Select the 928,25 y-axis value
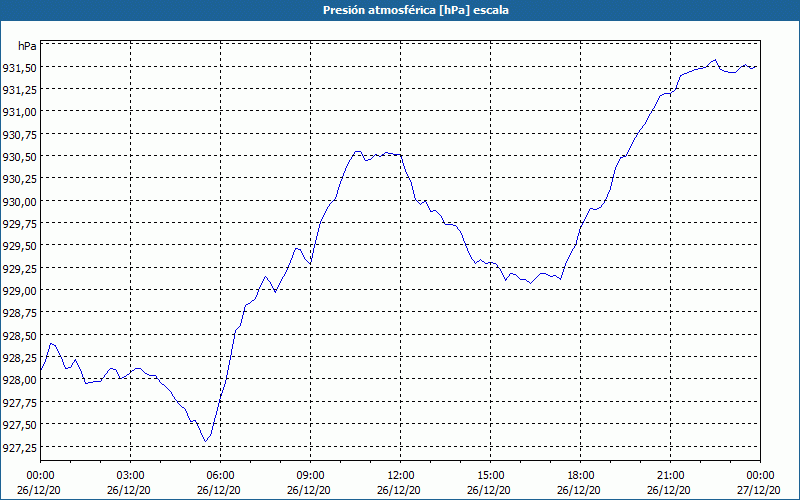Viewport: 800px width, 500px height. point(19,358)
